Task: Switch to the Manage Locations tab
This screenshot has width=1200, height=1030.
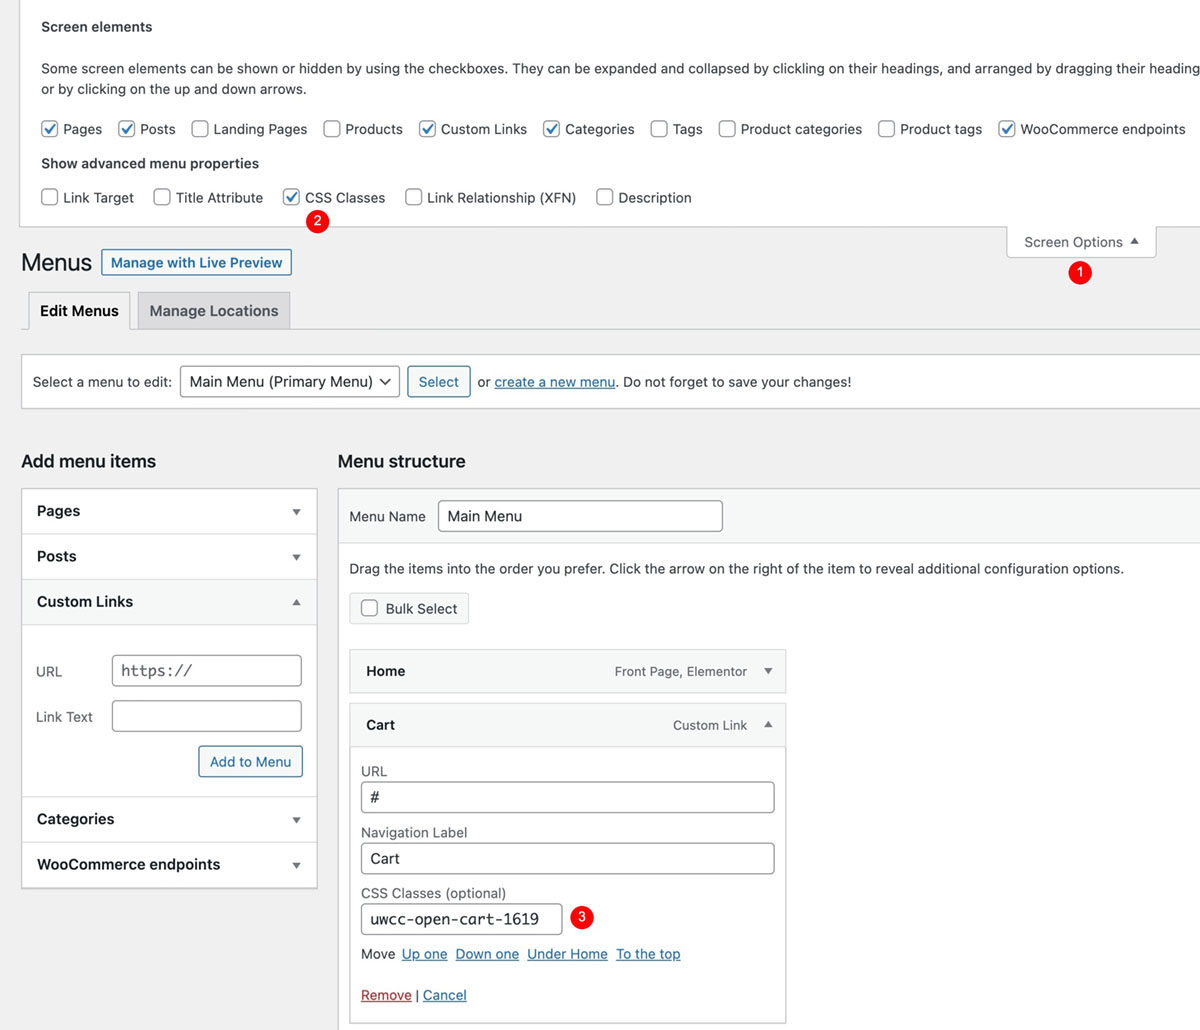Action: [x=214, y=311]
